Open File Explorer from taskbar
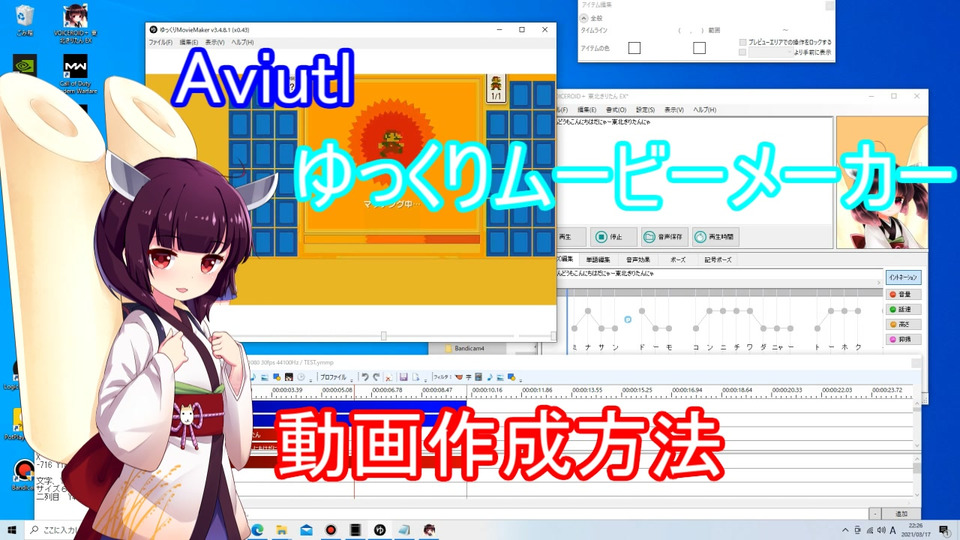 (x=282, y=530)
